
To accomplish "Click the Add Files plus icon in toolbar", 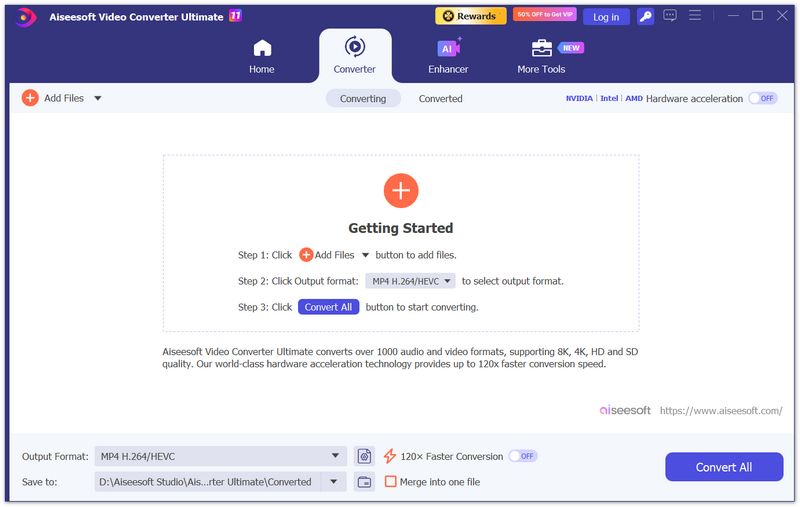I will pos(30,97).
